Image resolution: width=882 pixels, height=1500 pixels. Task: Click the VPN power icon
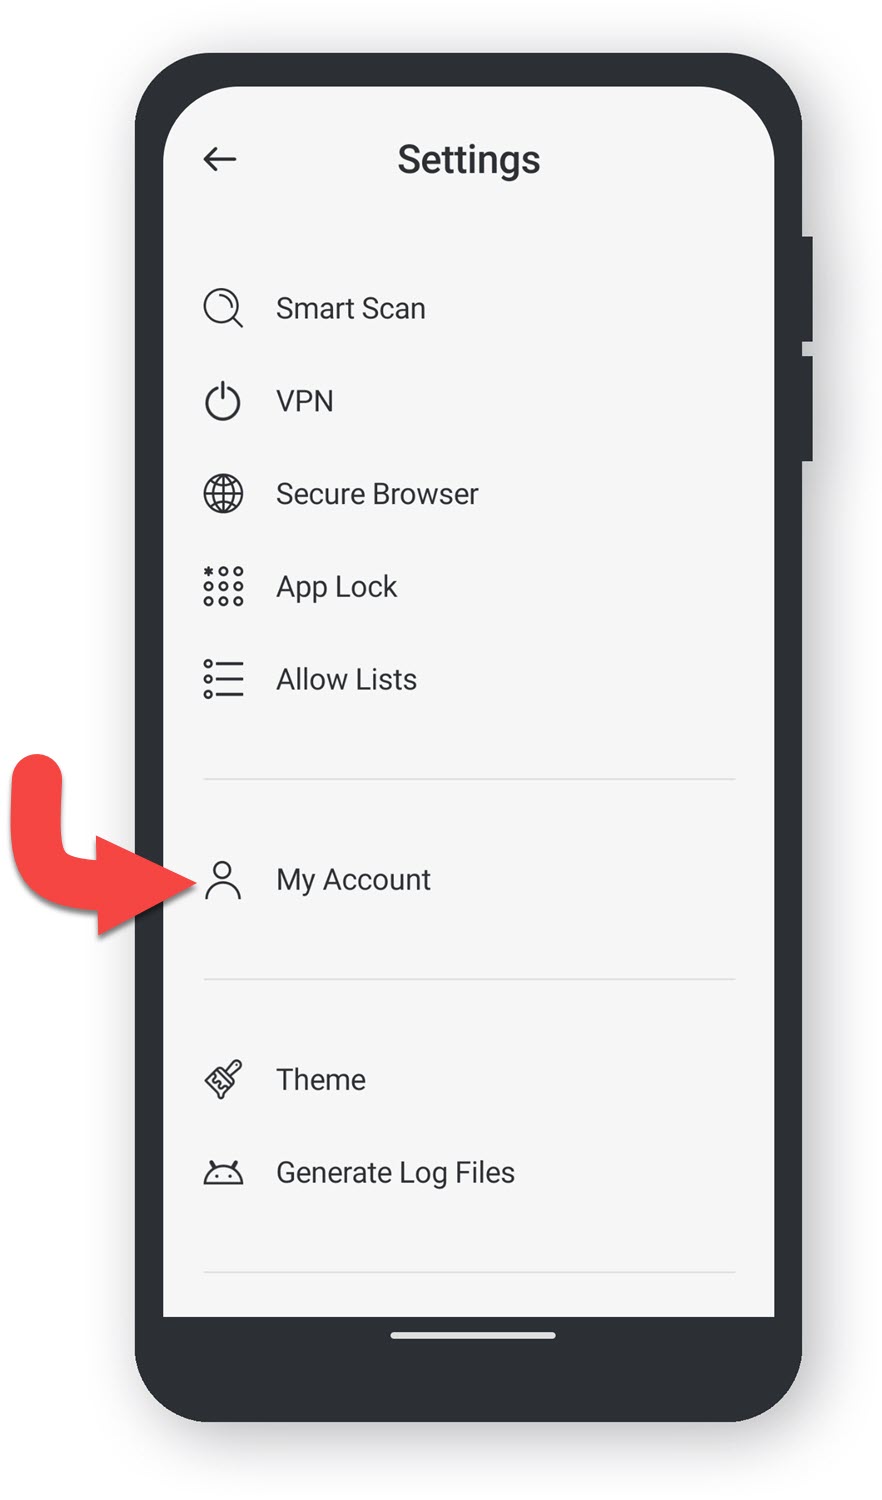pyautogui.click(x=223, y=401)
